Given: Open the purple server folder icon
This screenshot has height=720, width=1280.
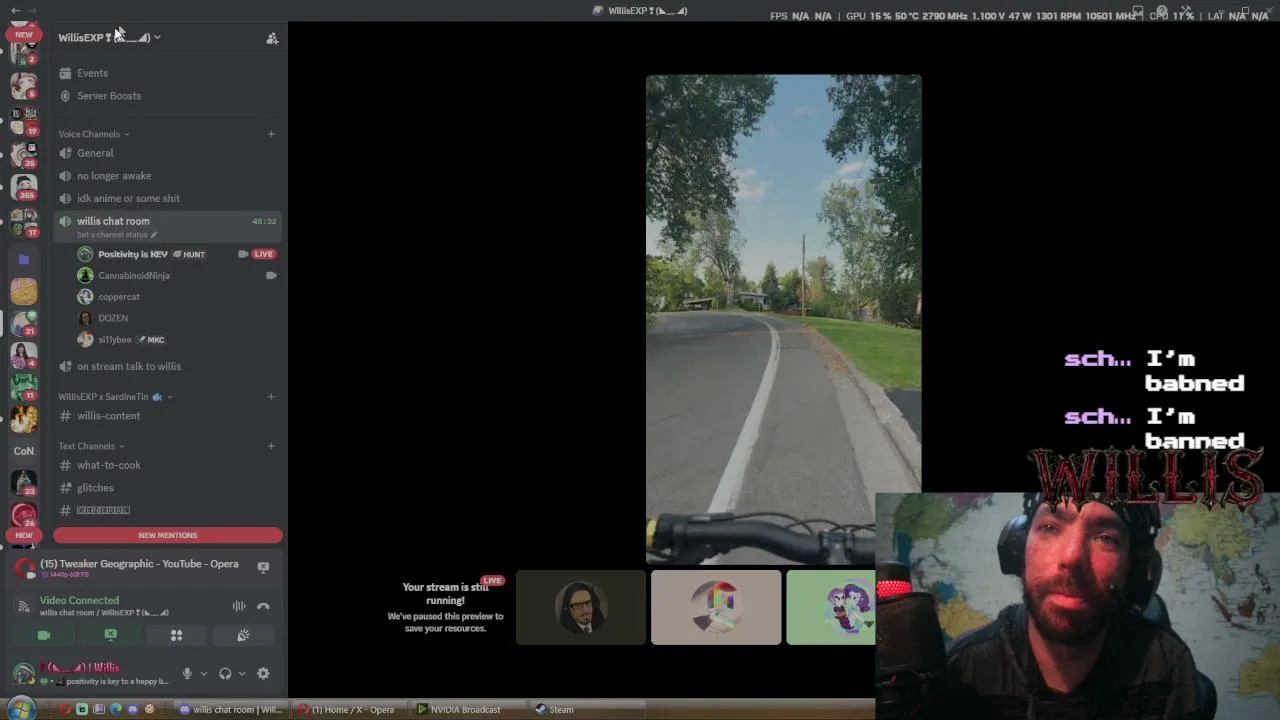Looking at the screenshot, I should tap(24, 260).
